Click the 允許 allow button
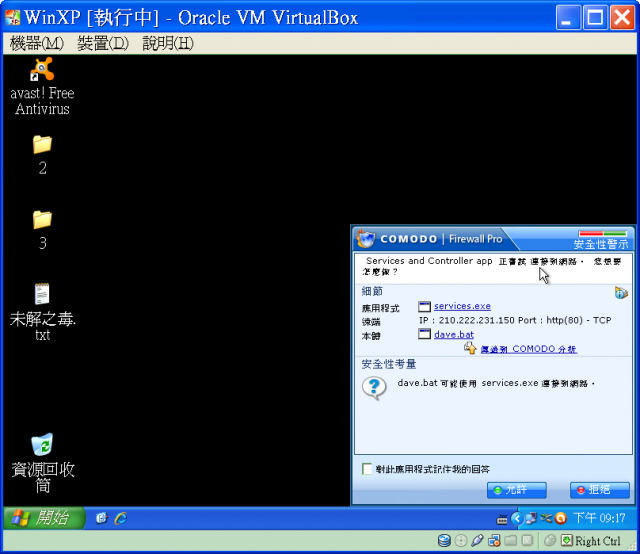The width and height of the screenshot is (640, 554). tap(516, 490)
